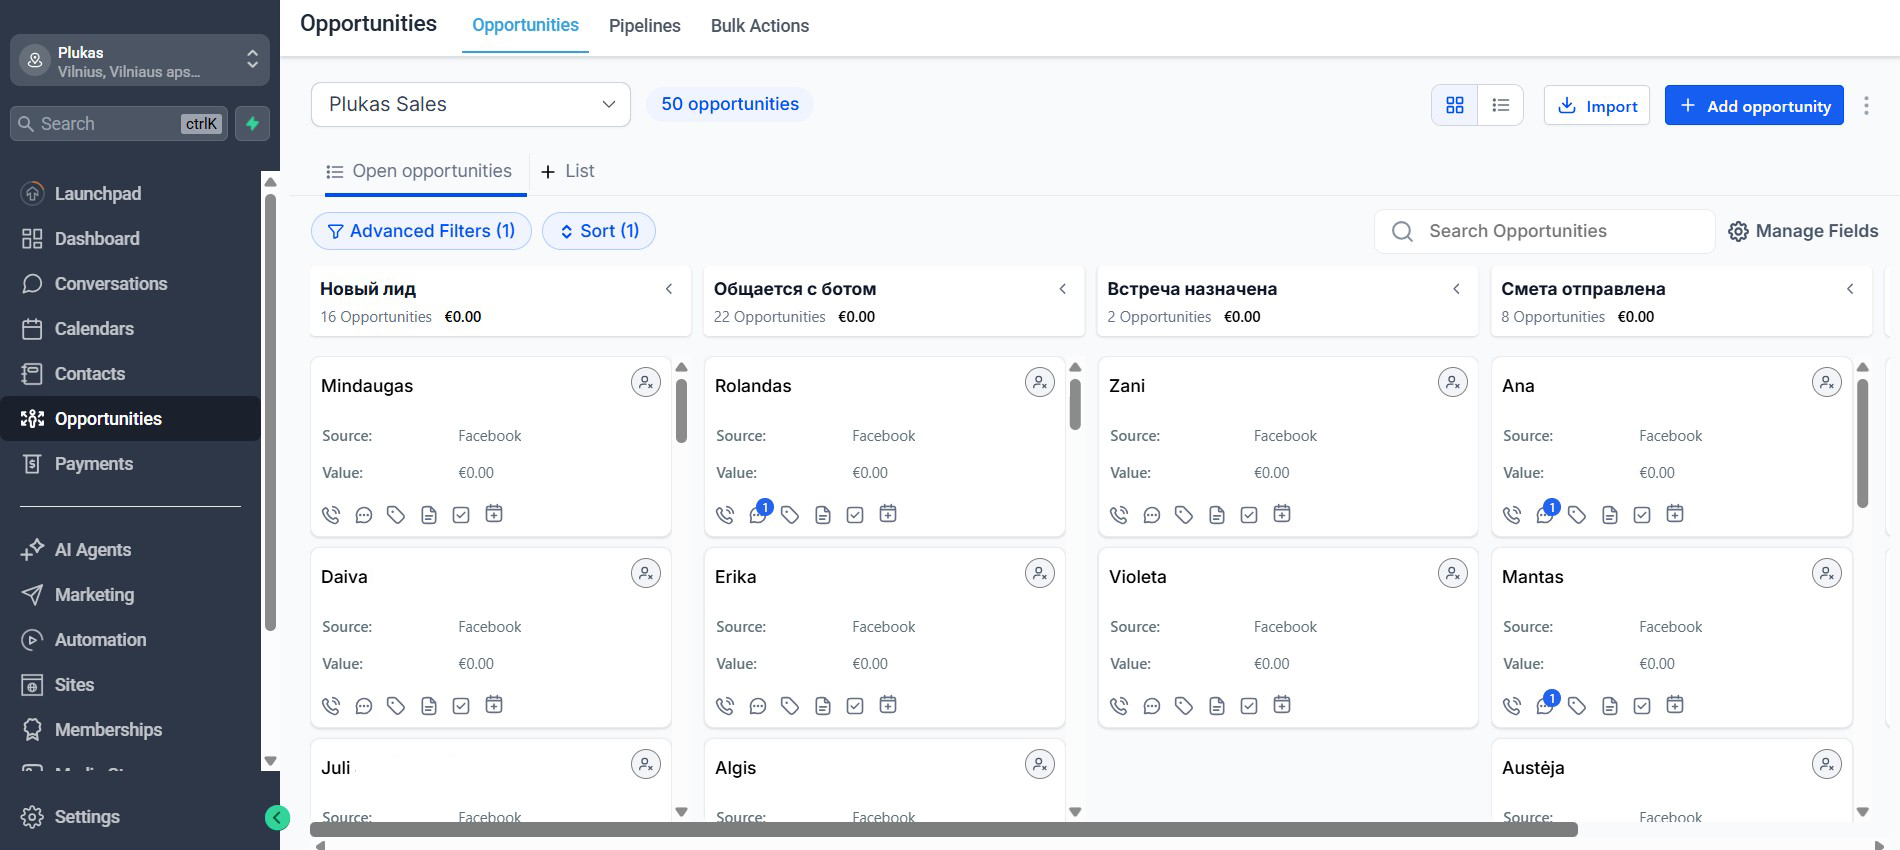Switch to list view
Viewport: 1900px width, 850px height.
point(1501,105)
